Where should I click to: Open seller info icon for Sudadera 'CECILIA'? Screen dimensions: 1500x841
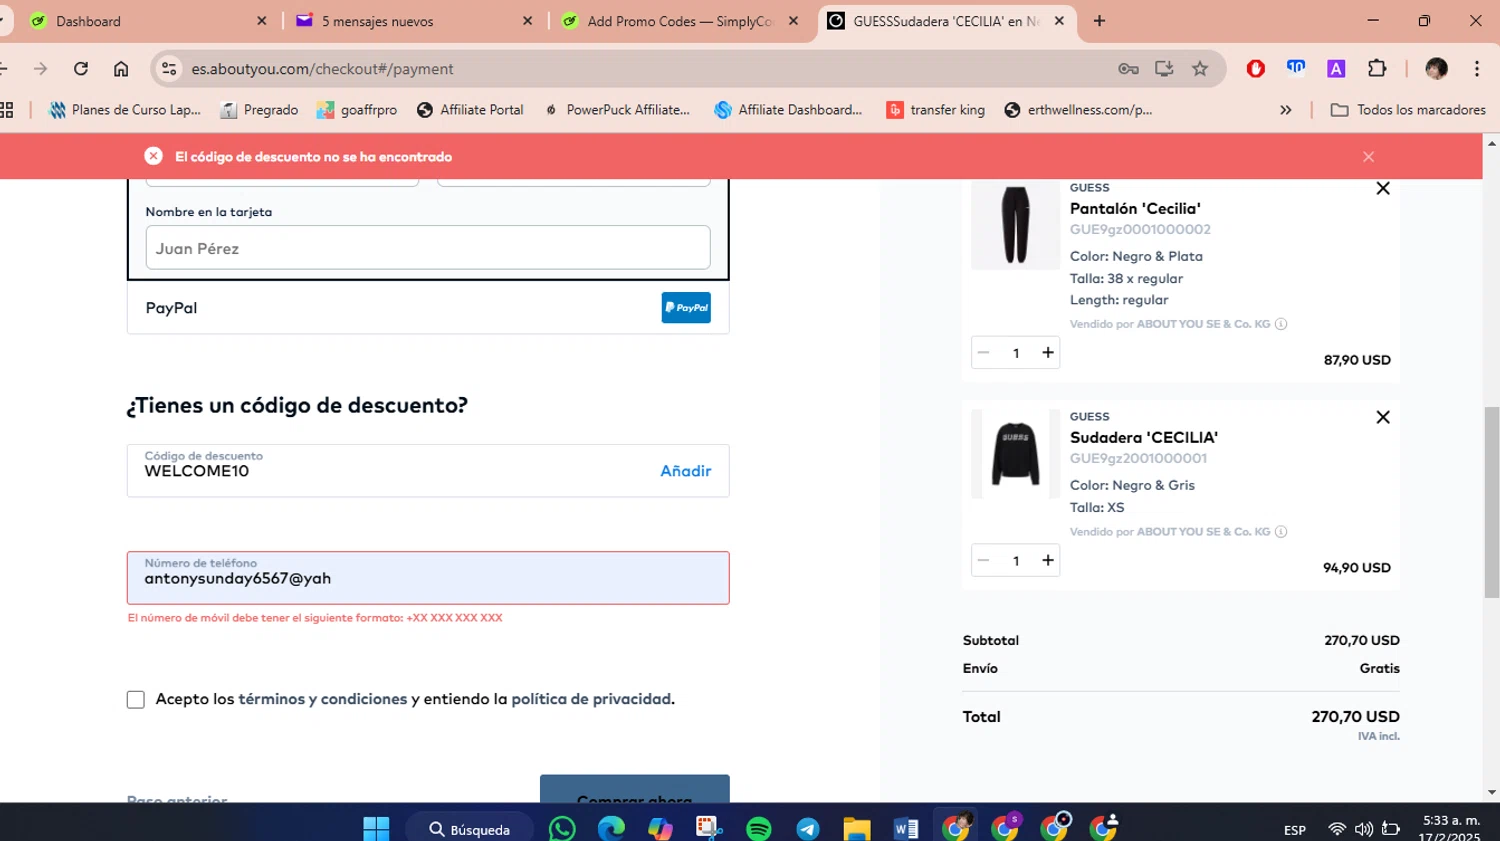pyautogui.click(x=1281, y=532)
